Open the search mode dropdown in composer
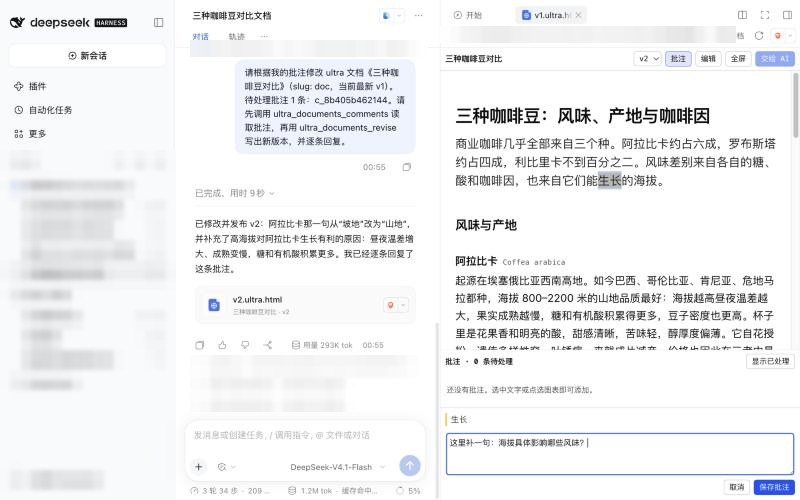800x500 pixels. (x=227, y=467)
